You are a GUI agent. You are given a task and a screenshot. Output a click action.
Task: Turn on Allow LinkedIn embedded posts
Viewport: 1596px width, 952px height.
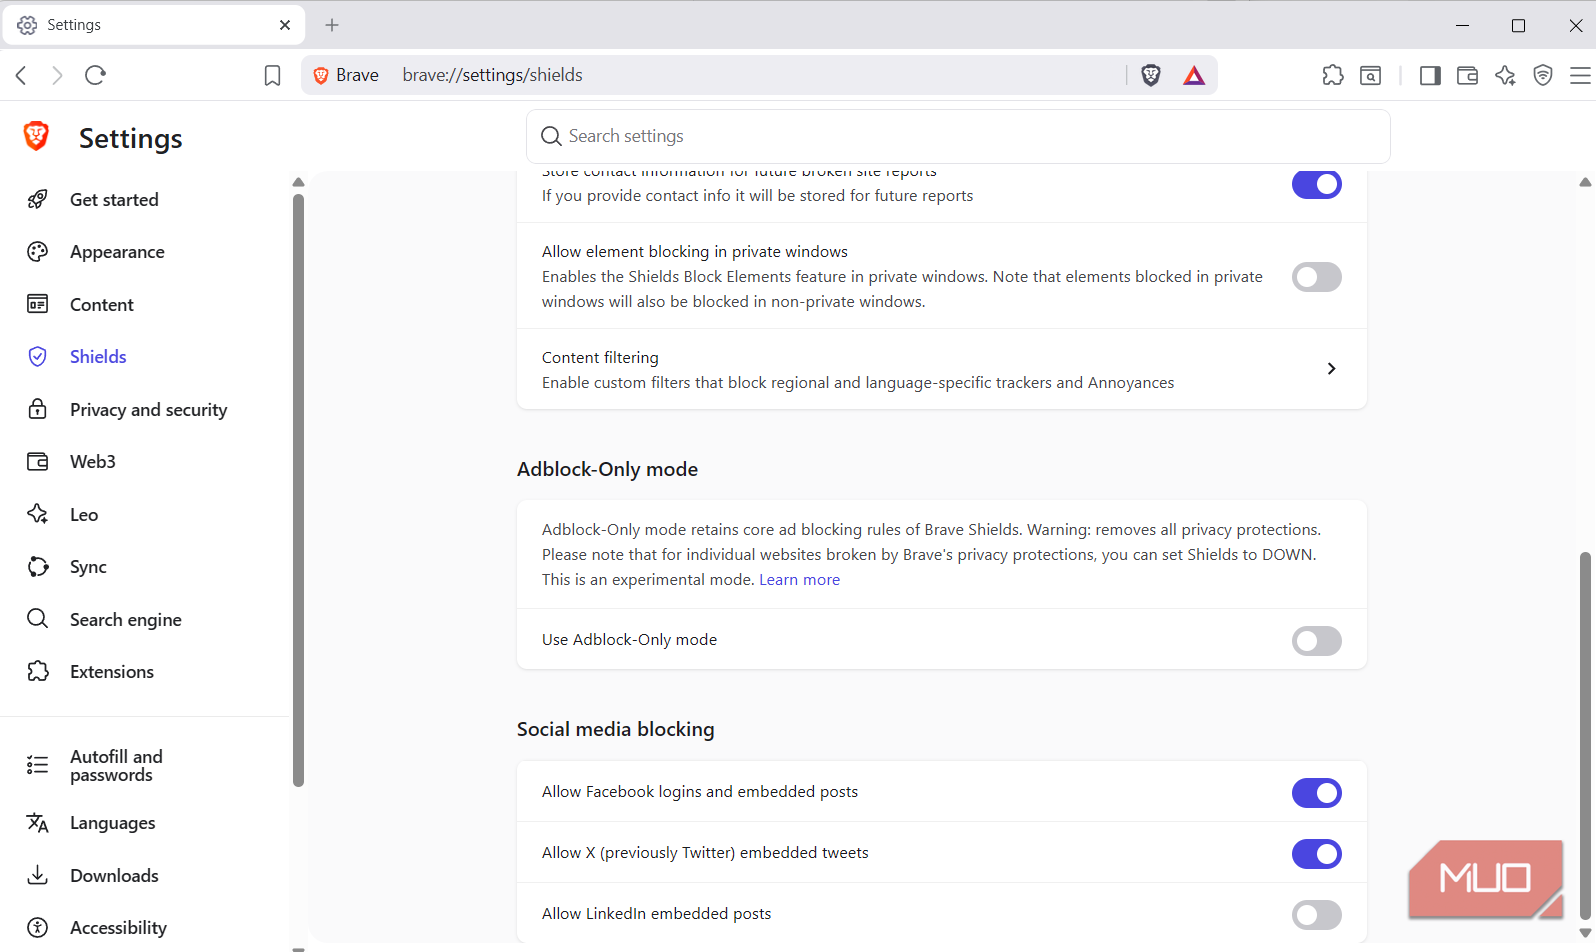(x=1316, y=915)
